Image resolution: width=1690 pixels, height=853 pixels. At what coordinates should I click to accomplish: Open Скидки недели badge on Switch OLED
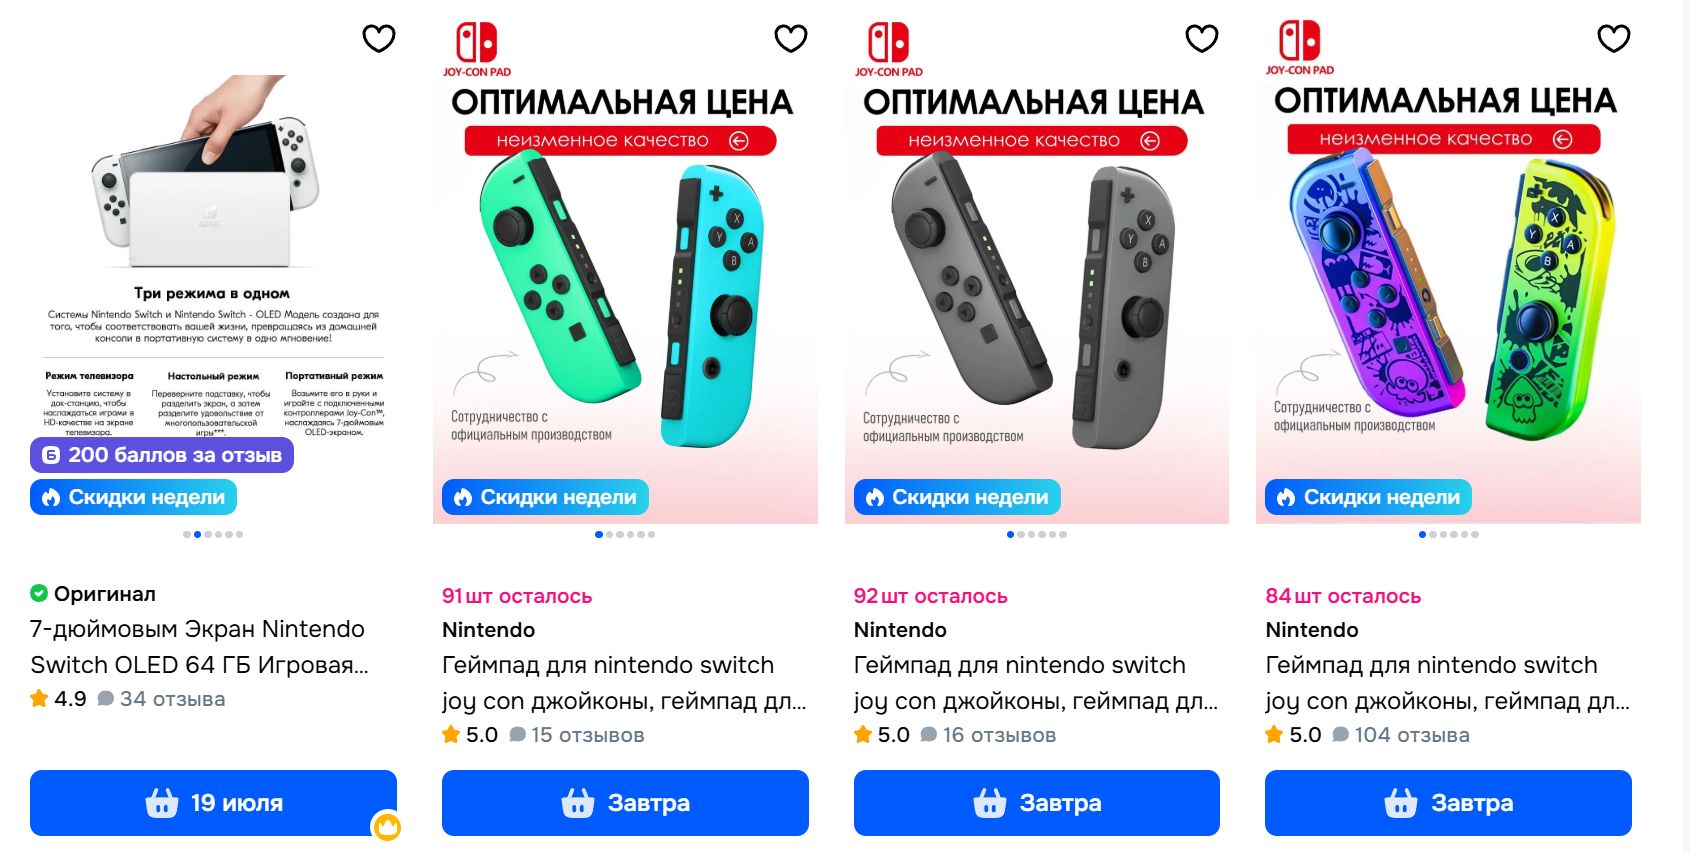pyautogui.click(x=133, y=497)
